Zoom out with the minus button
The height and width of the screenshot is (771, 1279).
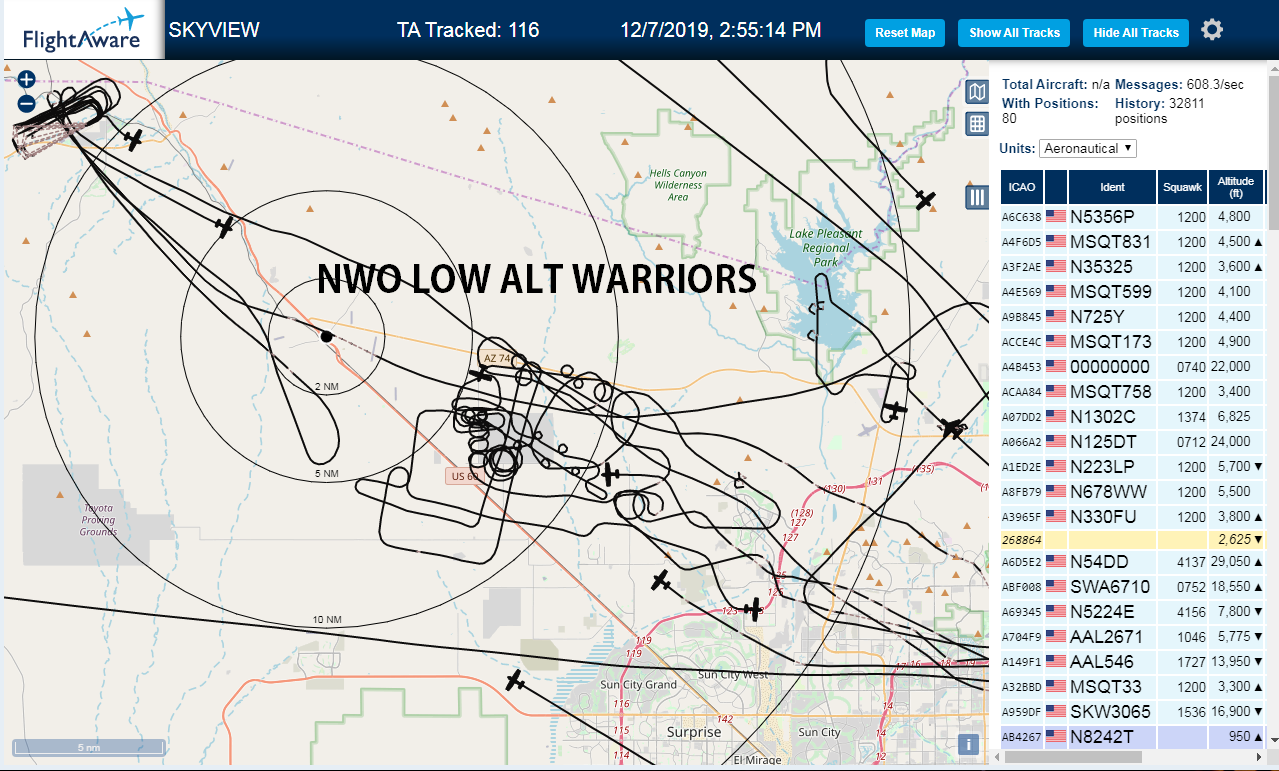(27, 103)
